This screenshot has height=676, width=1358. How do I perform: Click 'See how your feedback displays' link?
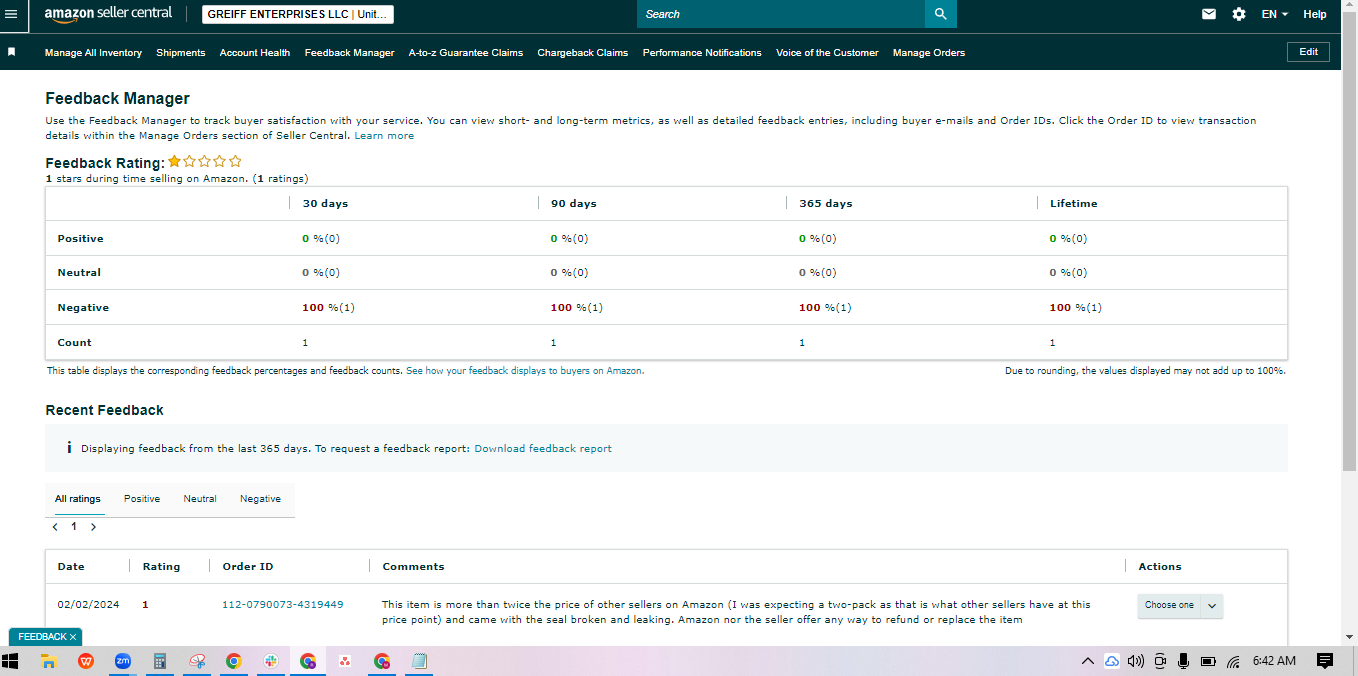[525, 370]
